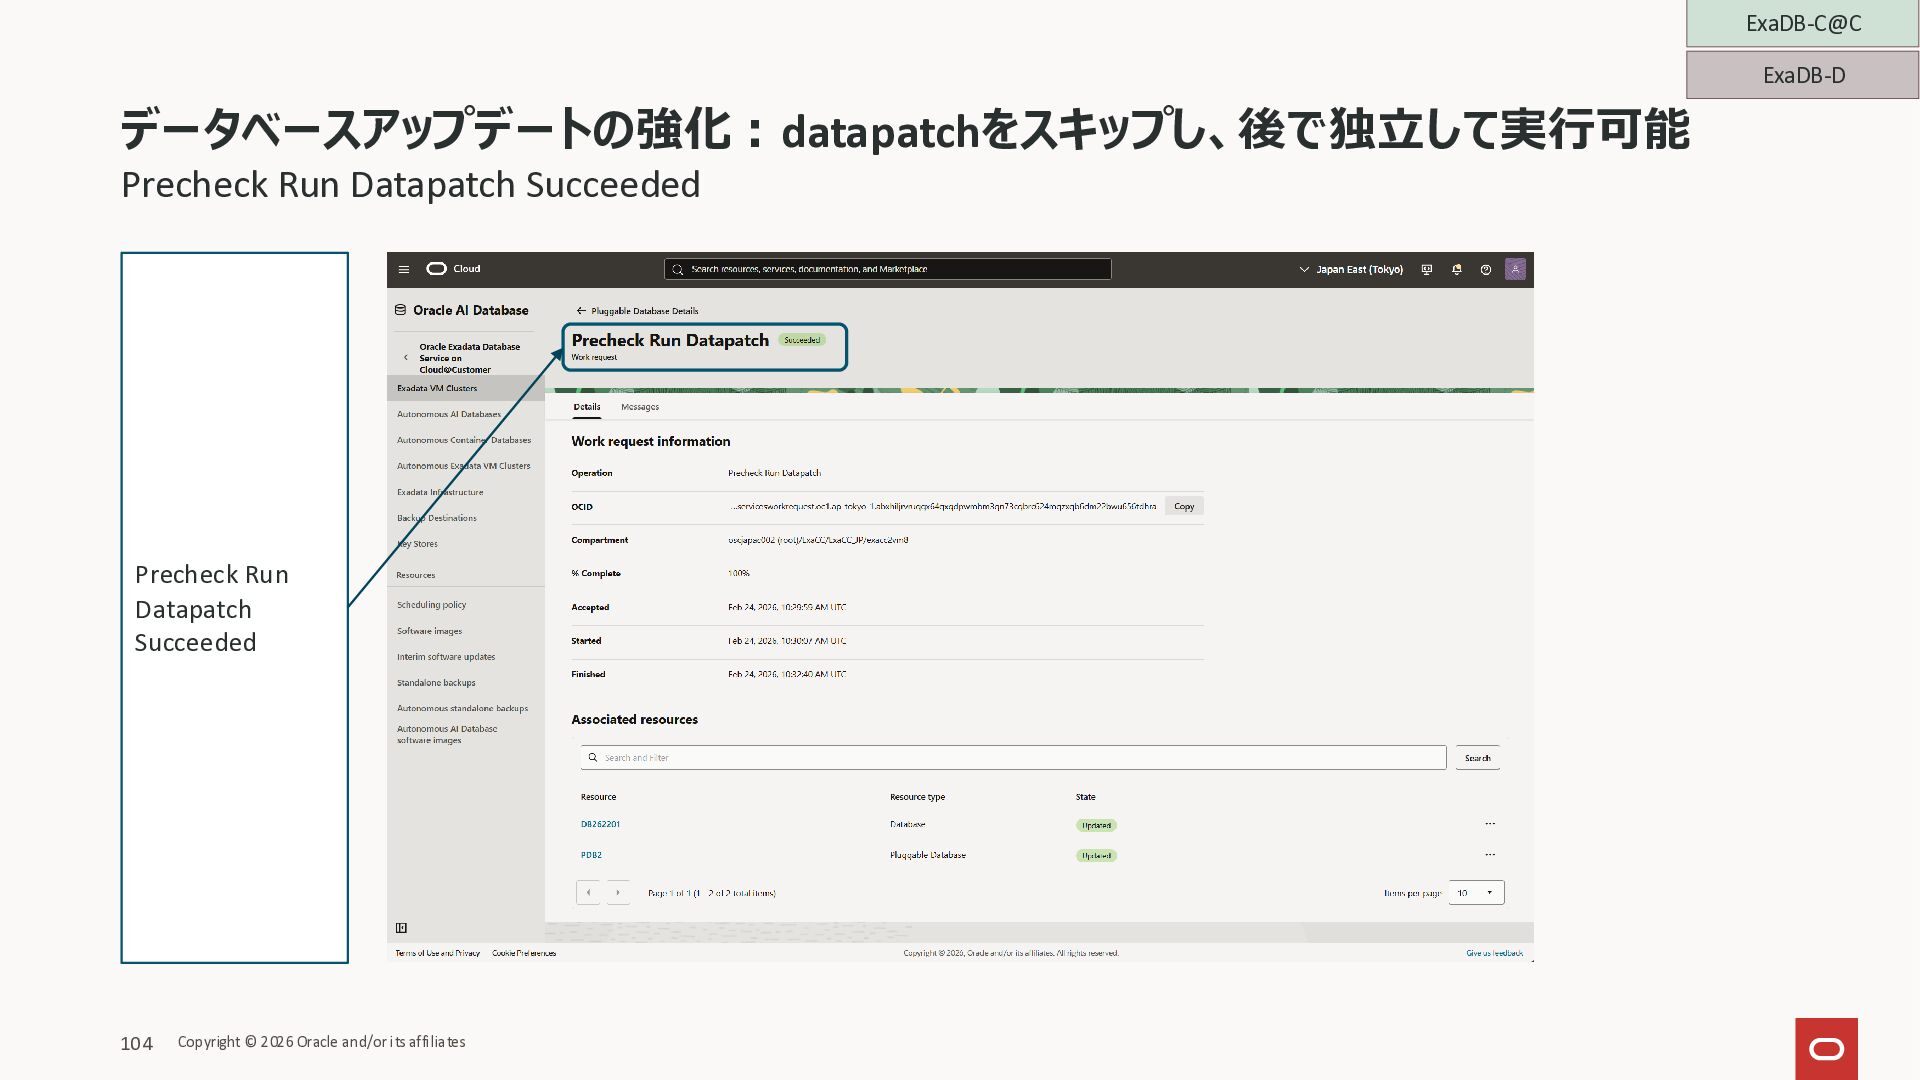This screenshot has height=1080, width=1920.
Task: Open the notifications bell icon
Action: click(x=1457, y=270)
